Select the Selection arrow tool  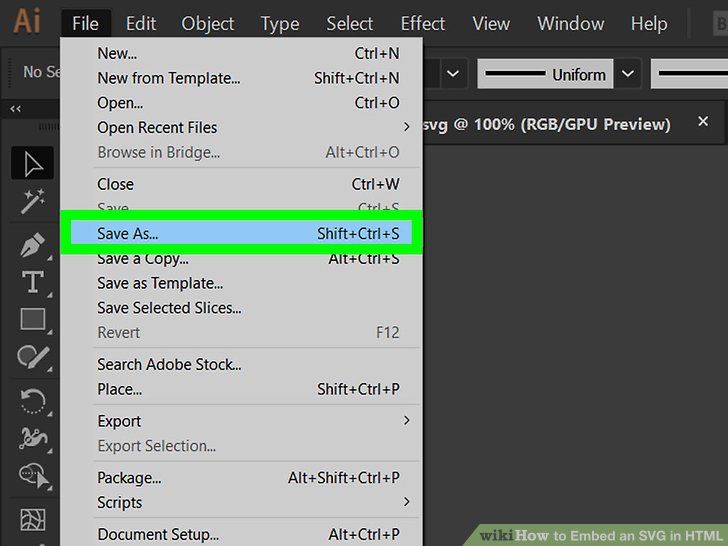tap(32, 163)
